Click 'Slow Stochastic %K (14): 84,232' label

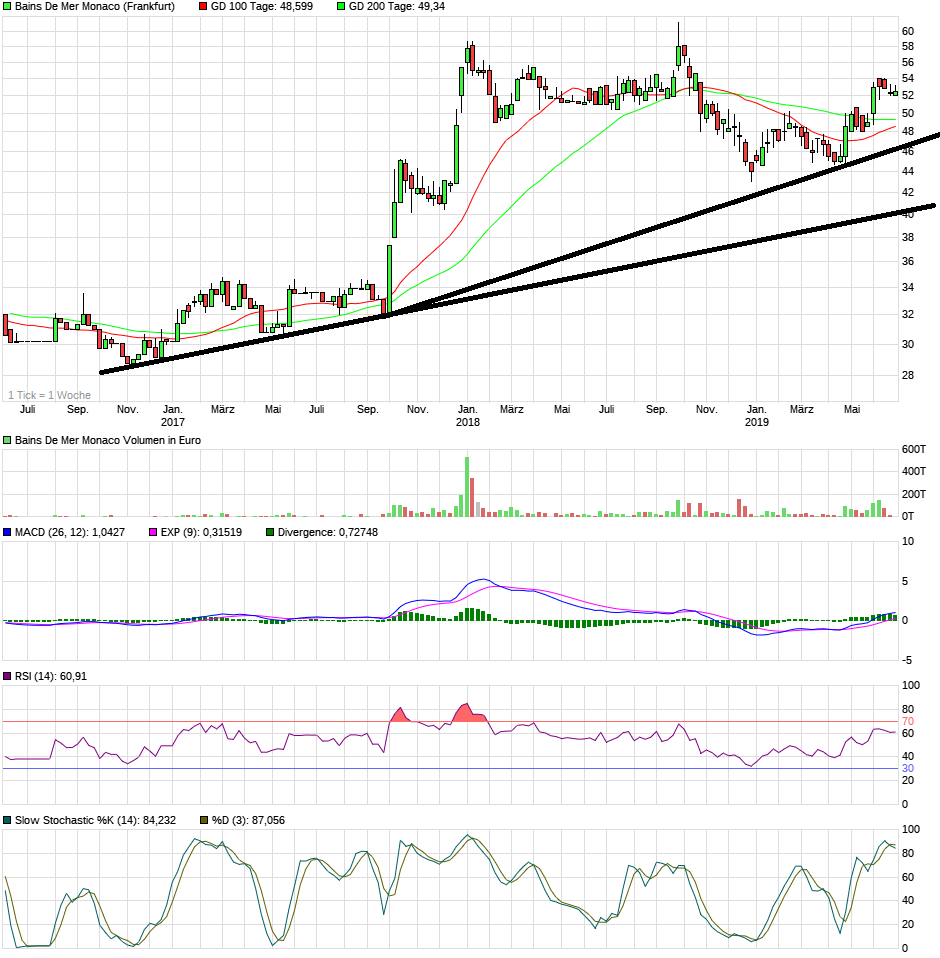point(95,821)
